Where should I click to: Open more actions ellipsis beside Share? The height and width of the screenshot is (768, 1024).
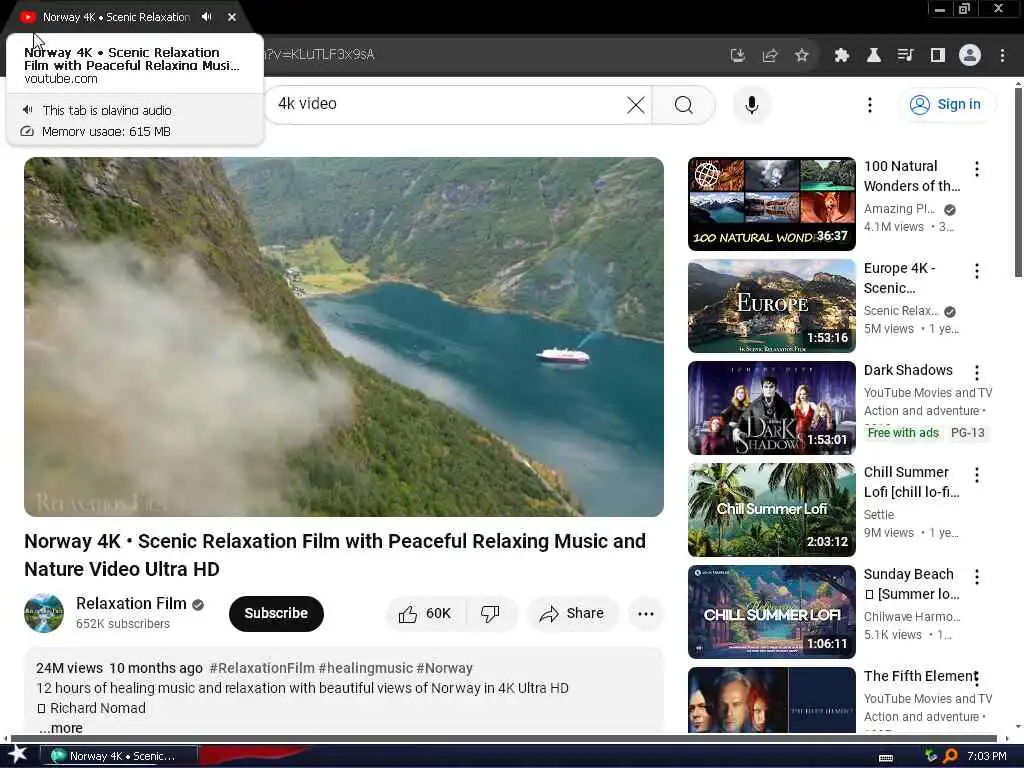tap(646, 613)
